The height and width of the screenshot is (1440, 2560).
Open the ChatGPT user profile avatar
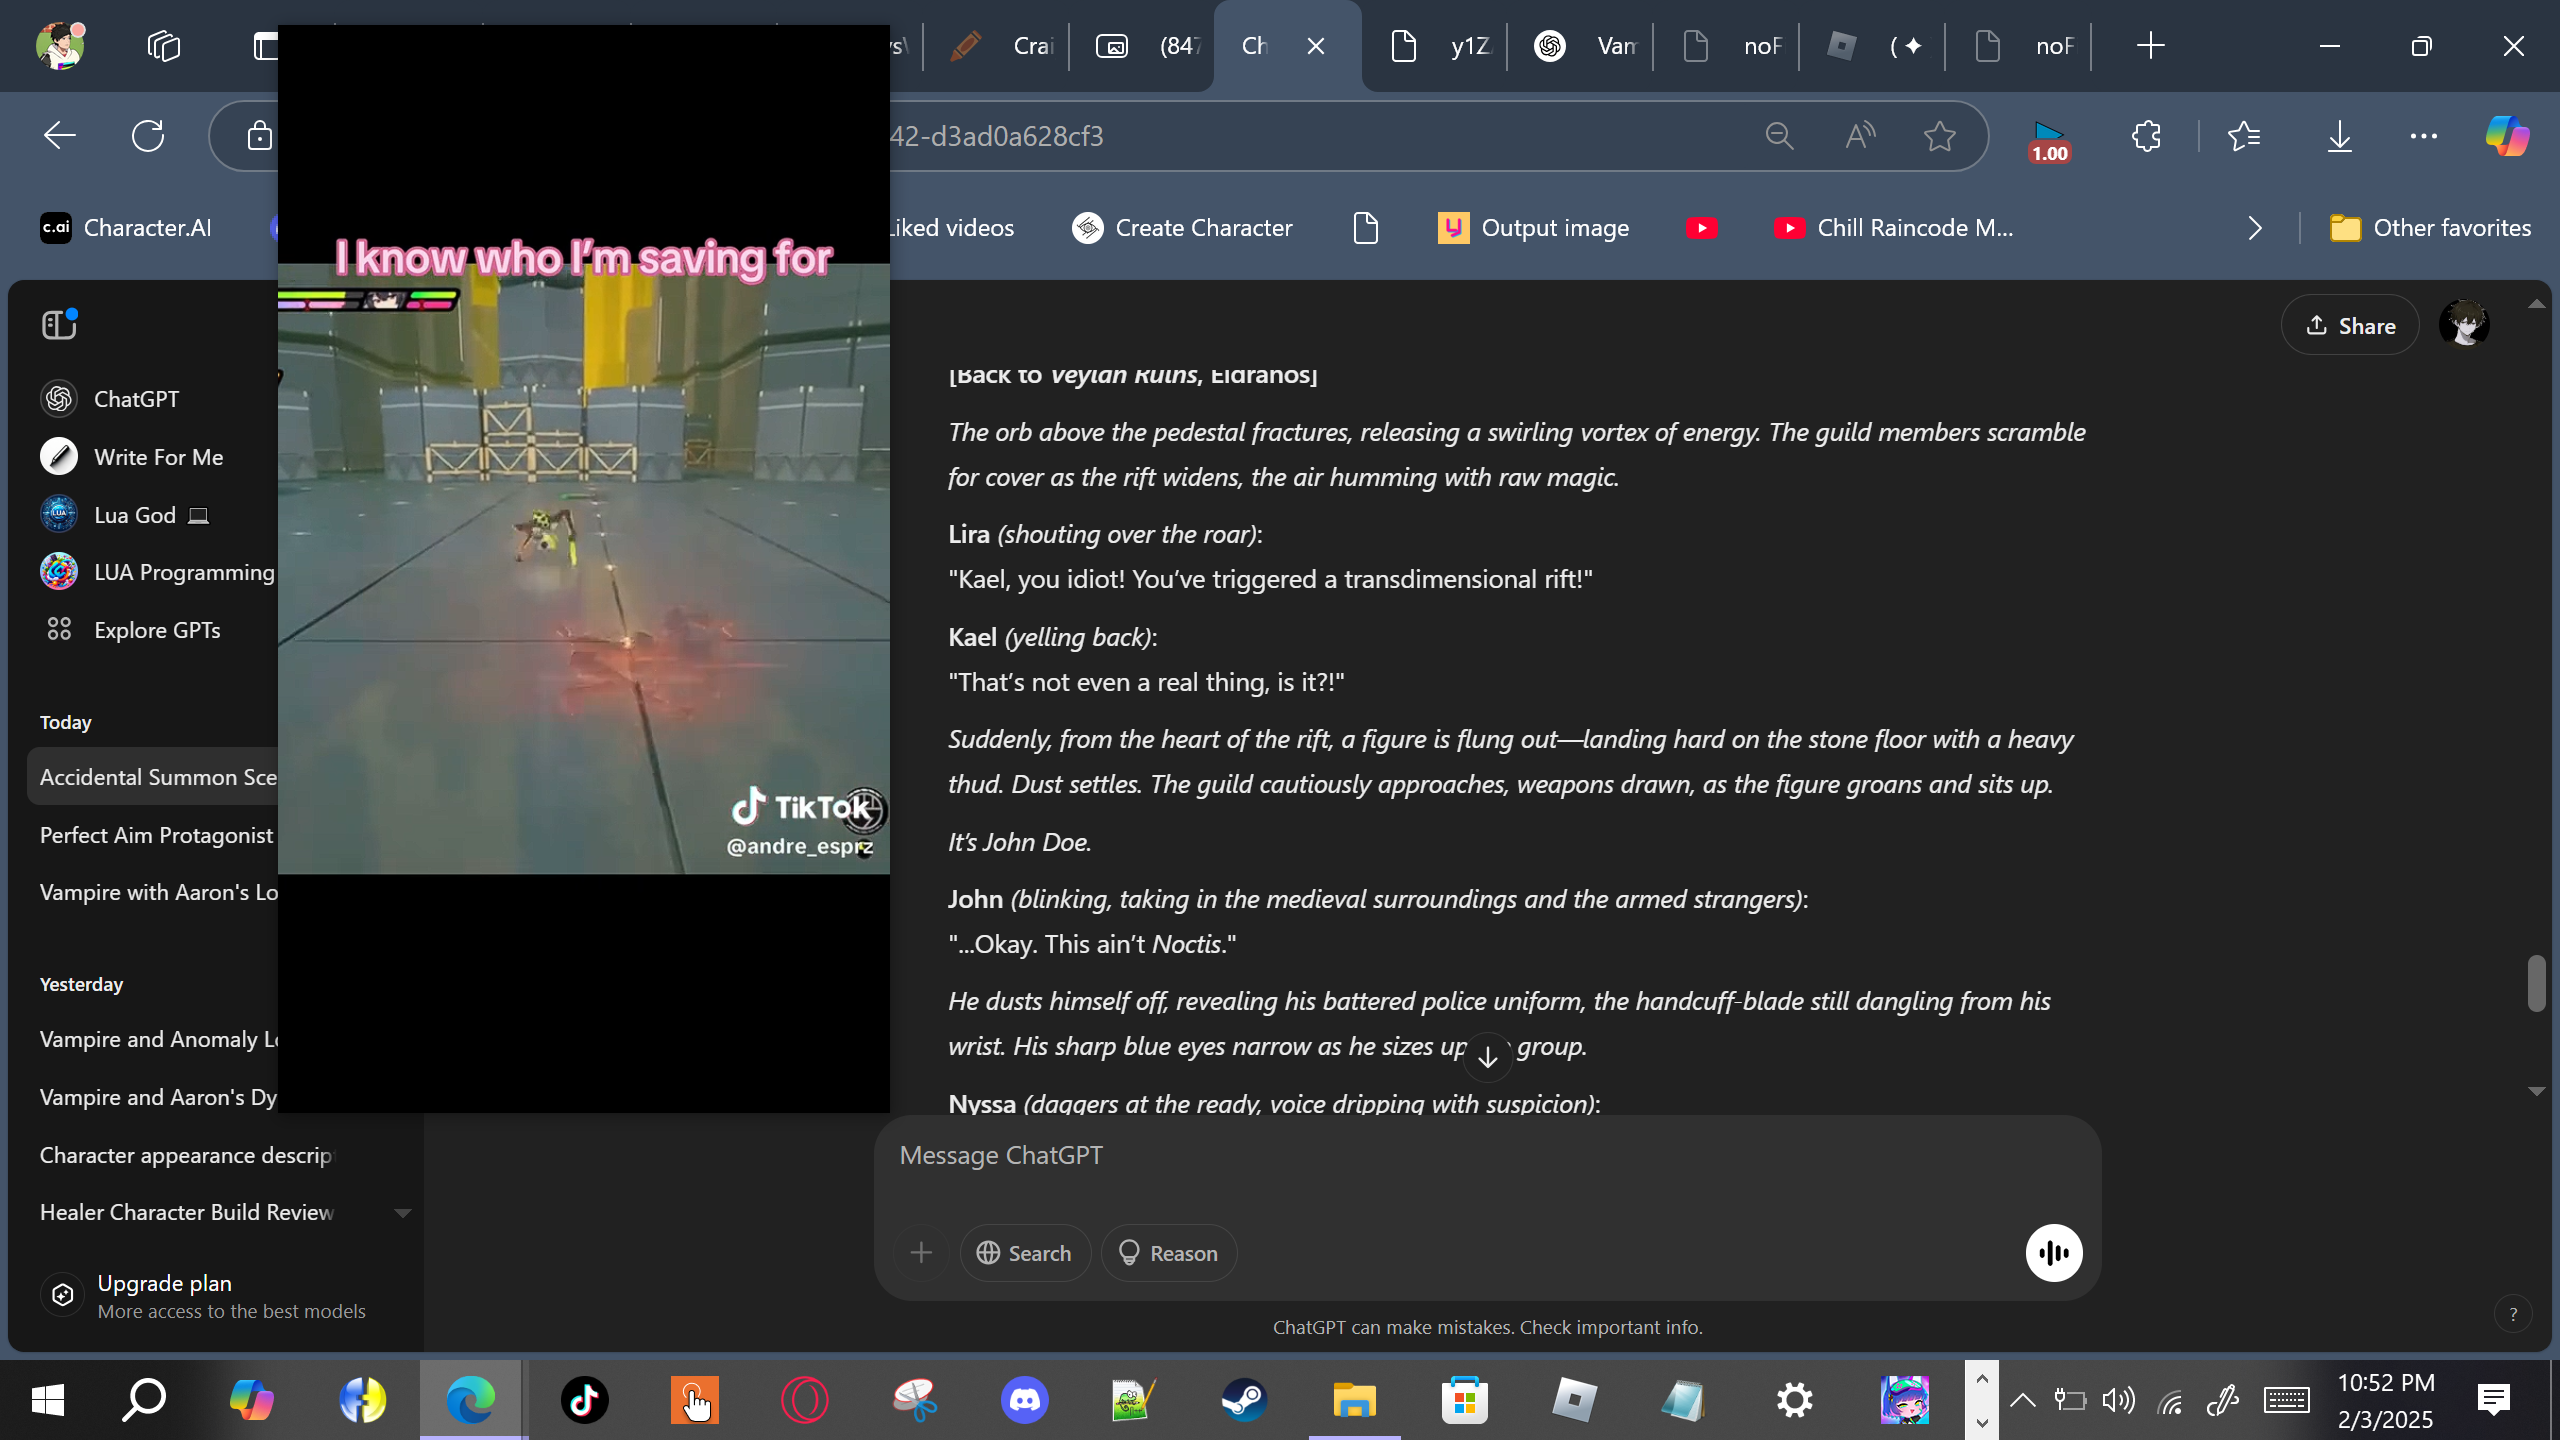pos(2464,325)
